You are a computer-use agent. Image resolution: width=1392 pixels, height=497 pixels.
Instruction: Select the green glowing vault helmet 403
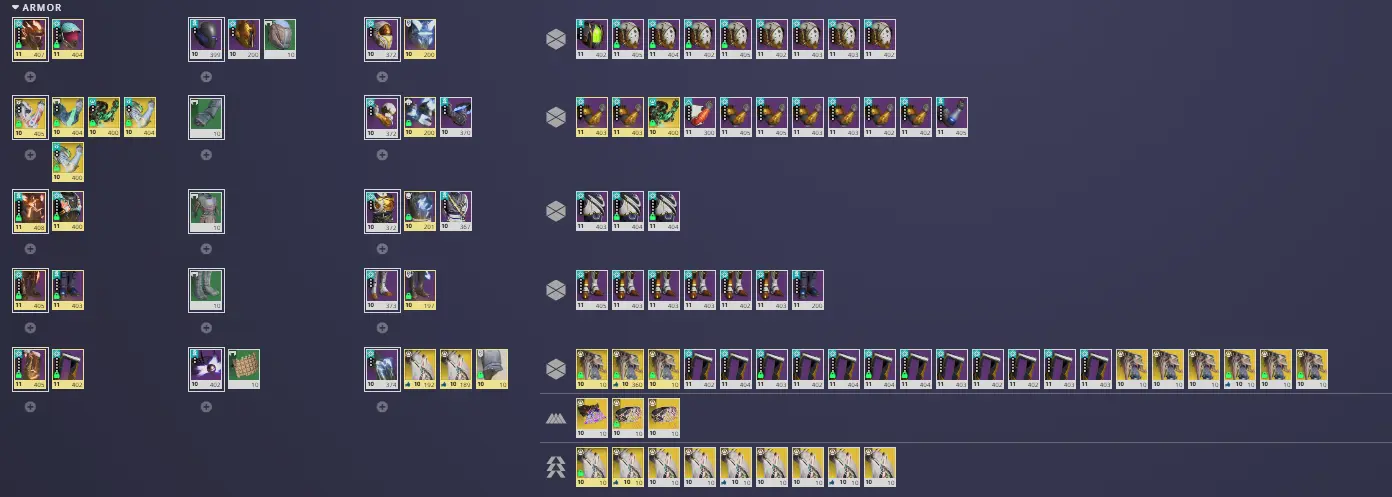pos(592,39)
